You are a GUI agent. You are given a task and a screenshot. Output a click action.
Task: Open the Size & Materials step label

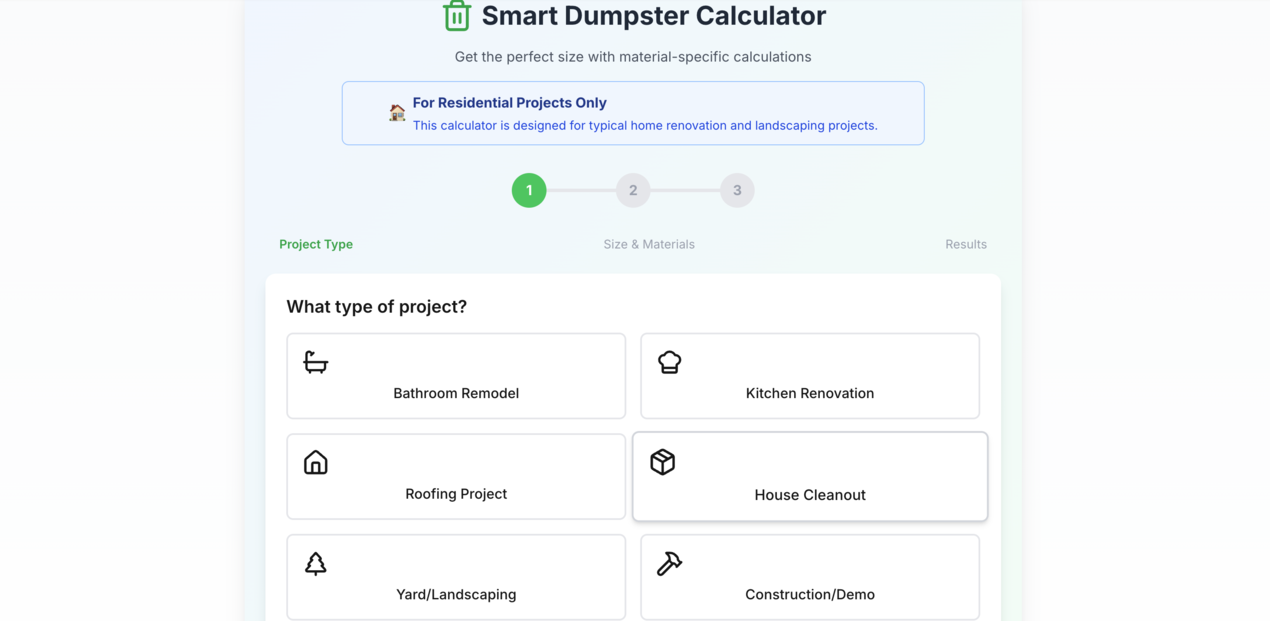pyautogui.click(x=649, y=244)
